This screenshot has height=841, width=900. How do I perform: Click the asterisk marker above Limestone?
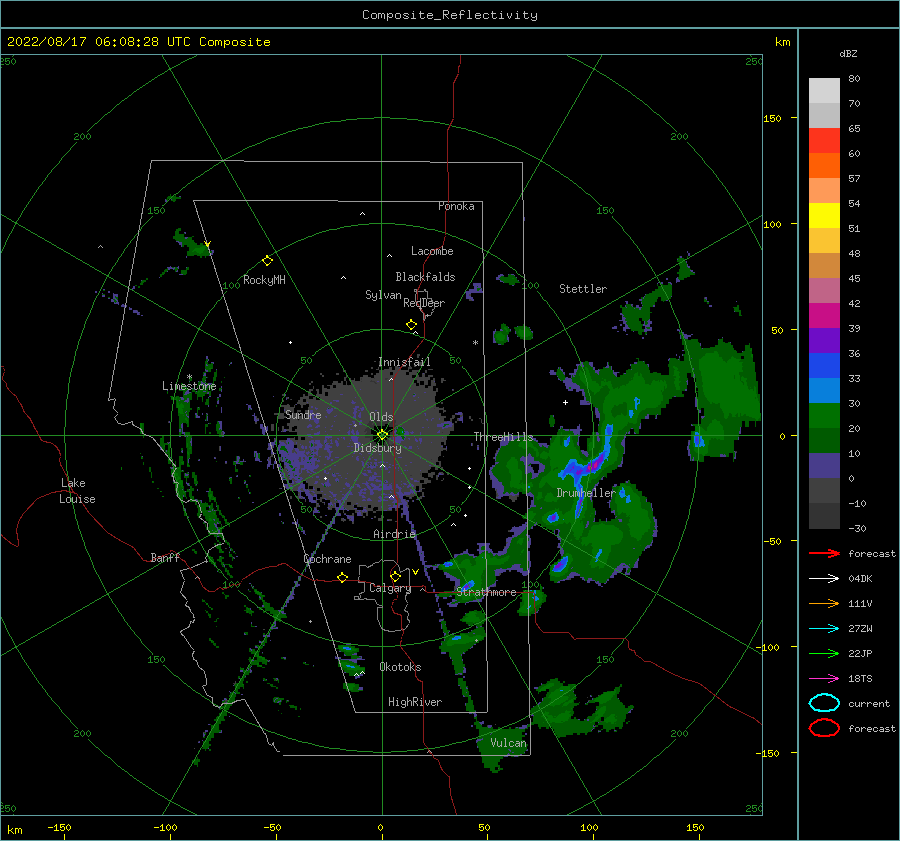pos(189,377)
